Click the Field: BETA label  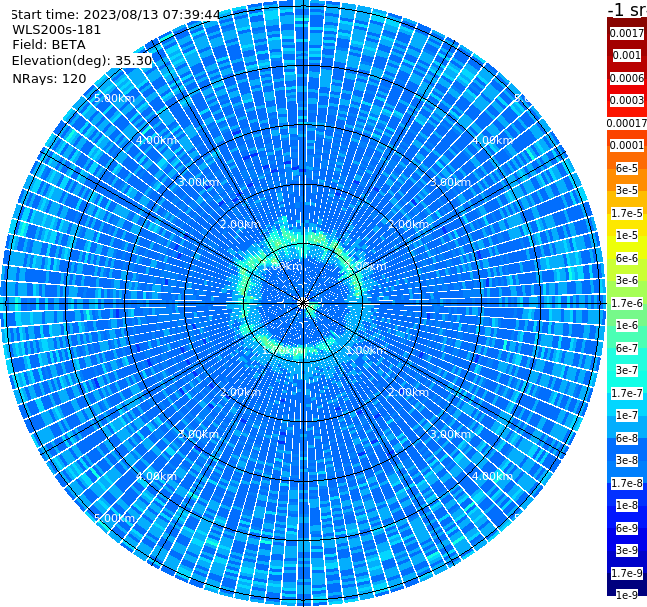tap(49, 45)
